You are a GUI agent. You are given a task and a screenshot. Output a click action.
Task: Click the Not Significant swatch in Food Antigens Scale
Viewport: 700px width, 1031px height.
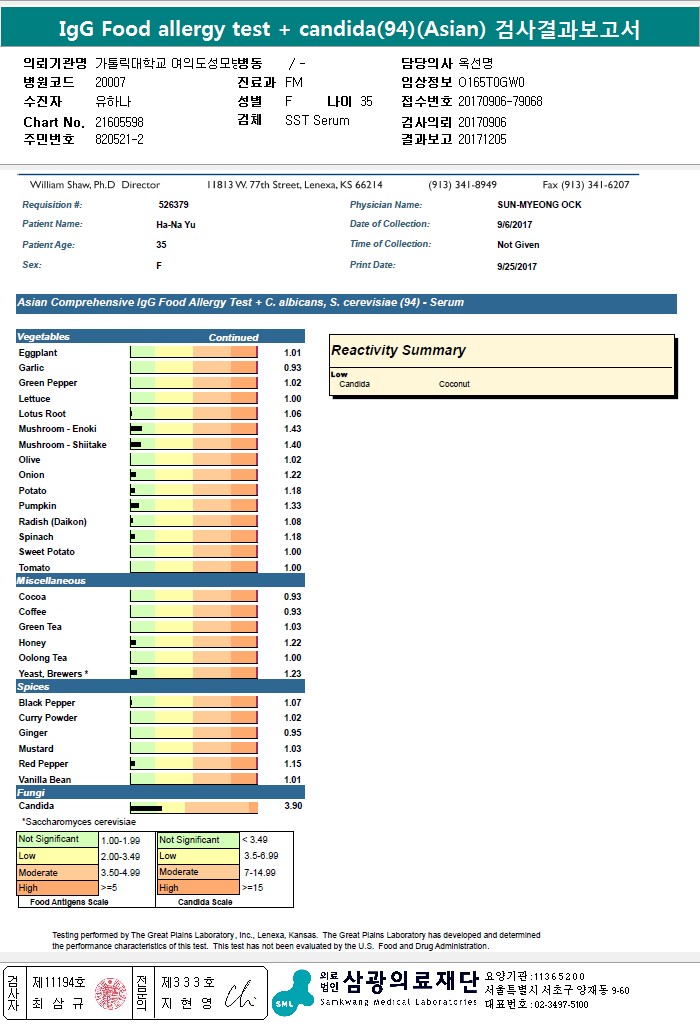tap(57, 839)
